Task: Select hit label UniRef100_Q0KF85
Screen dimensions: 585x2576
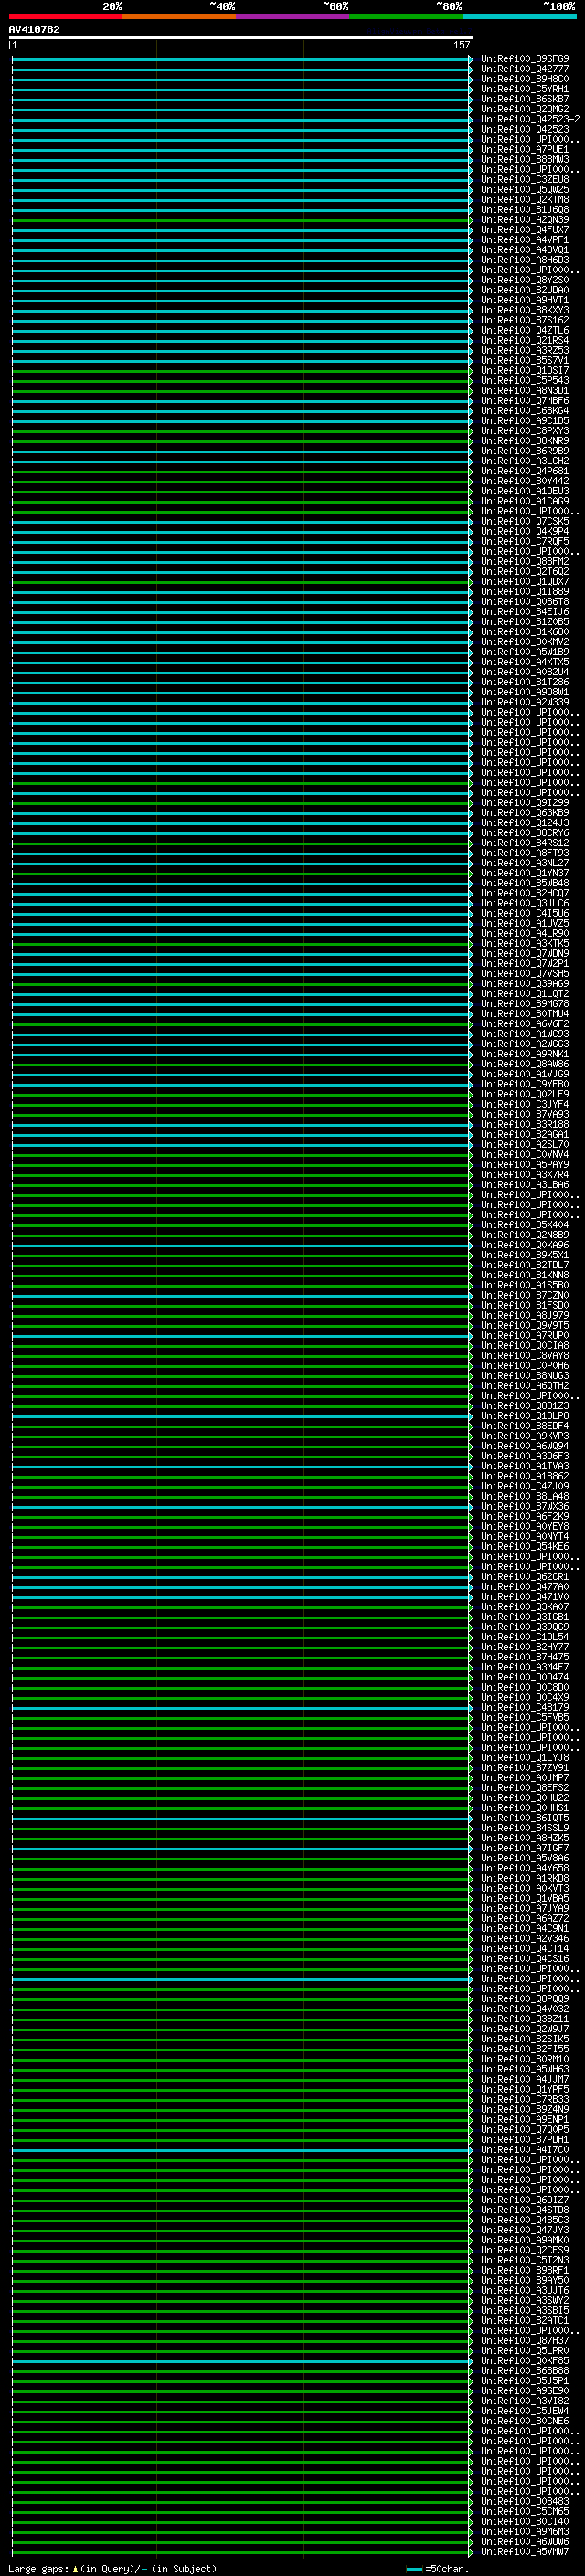Action: tap(524, 2361)
